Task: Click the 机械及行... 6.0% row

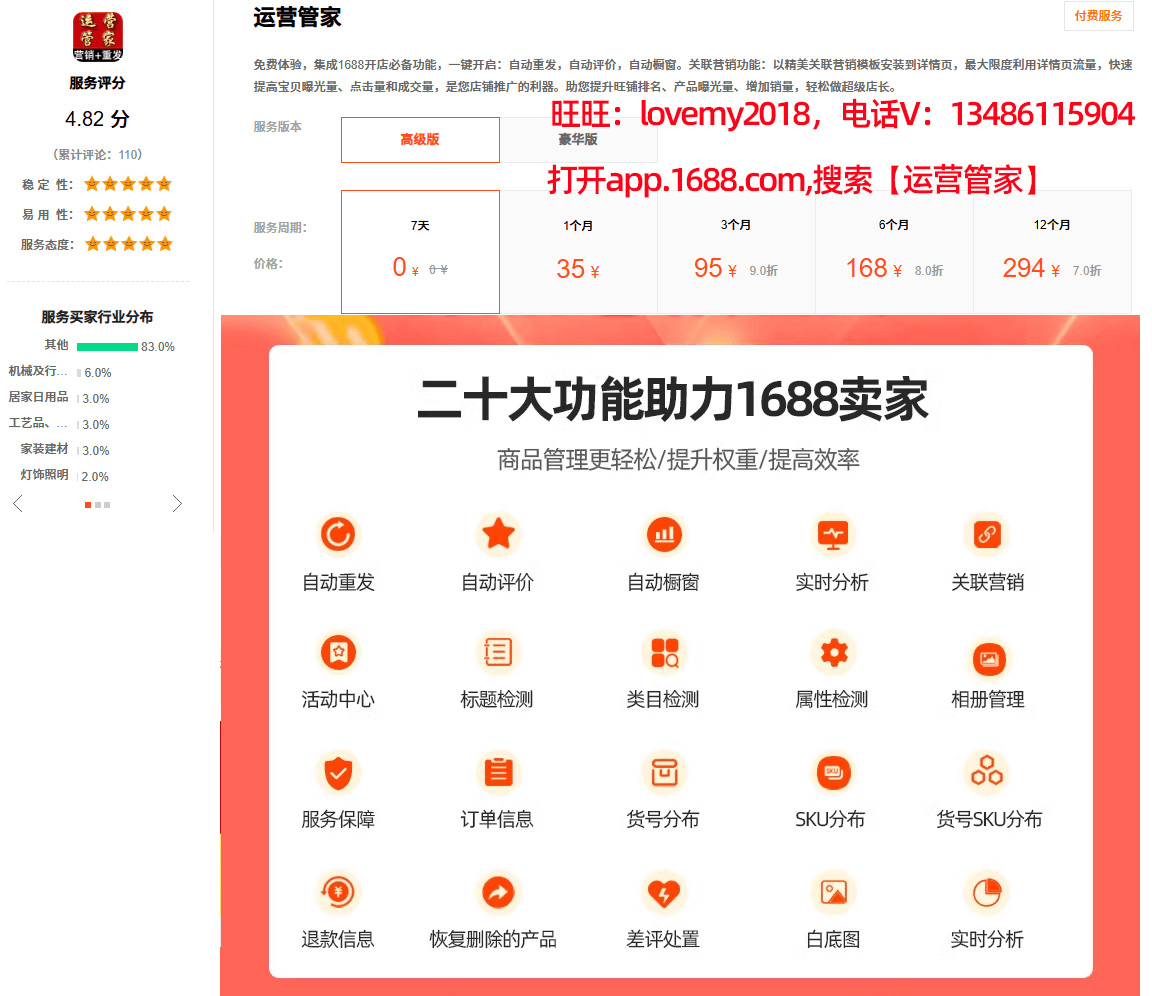Action: click(60, 372)
